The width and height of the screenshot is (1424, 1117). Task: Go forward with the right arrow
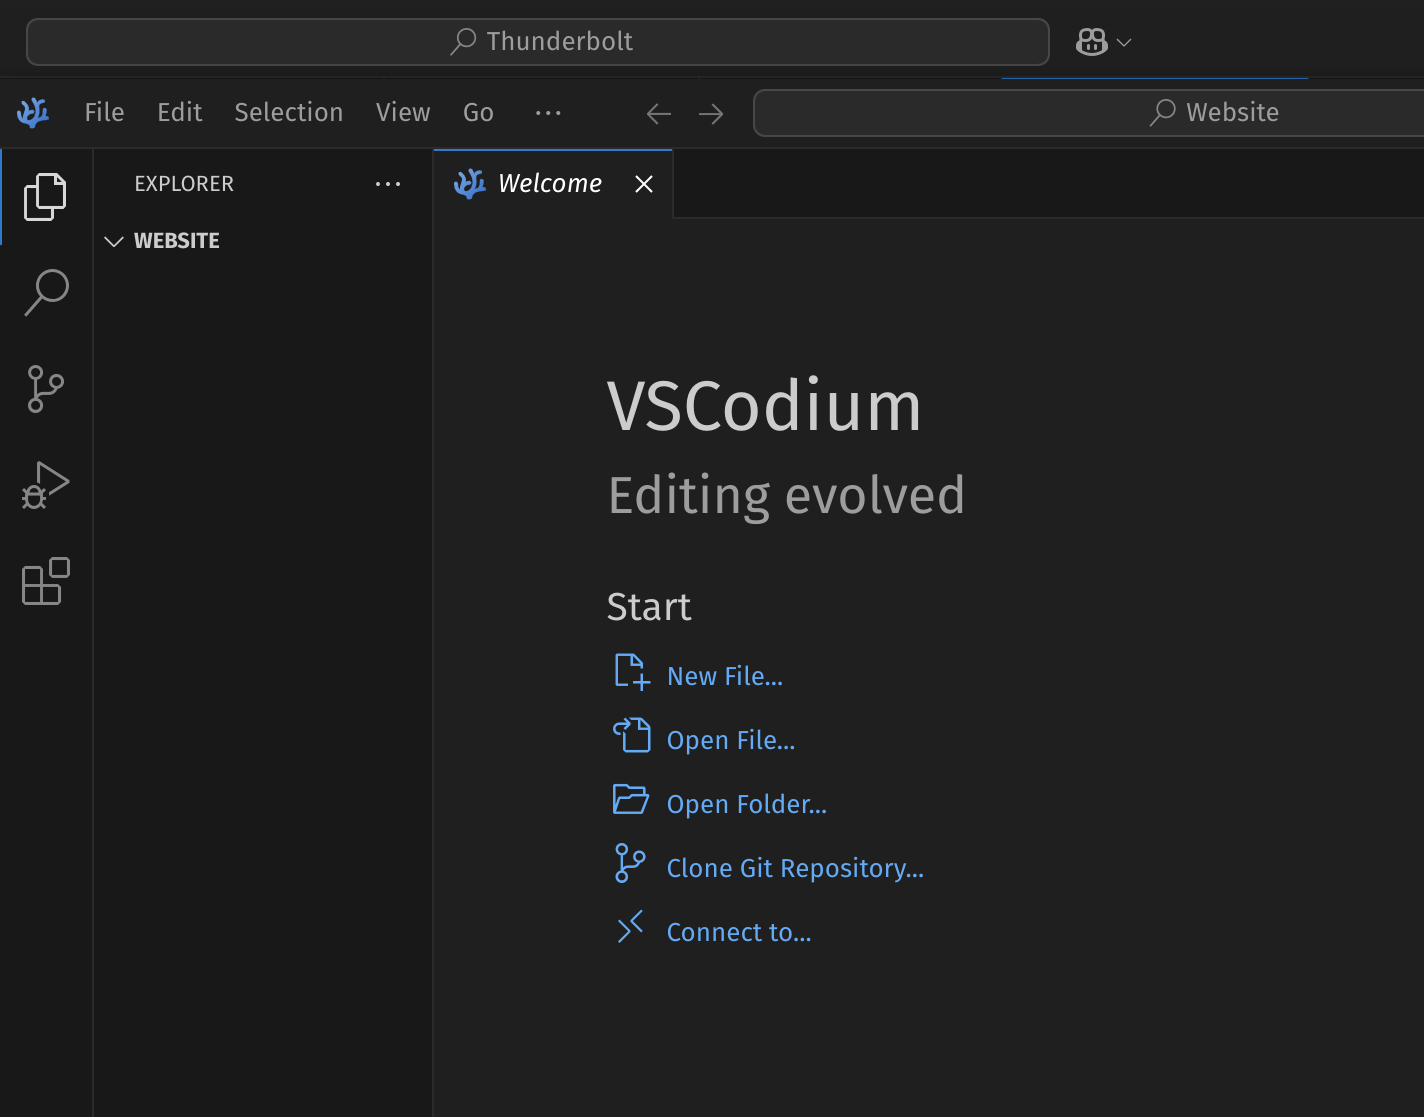(x=711, y=114)
